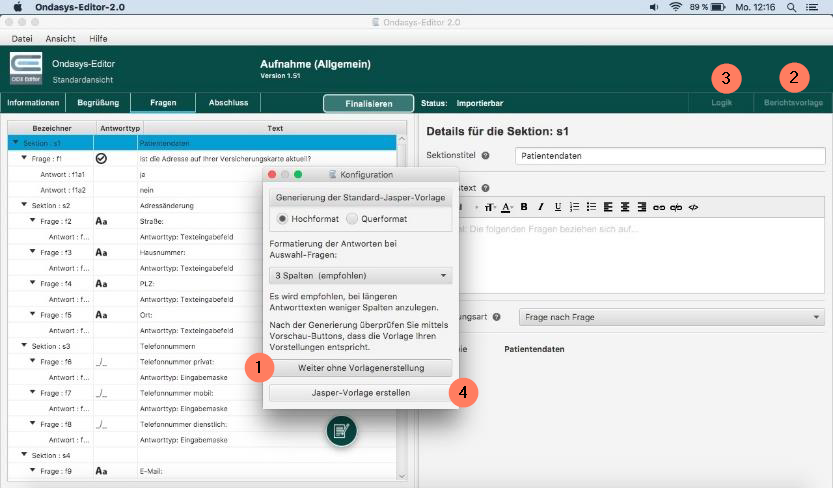Switch to the Informationen tab
834x488 pixels.
tap(33, 103)
